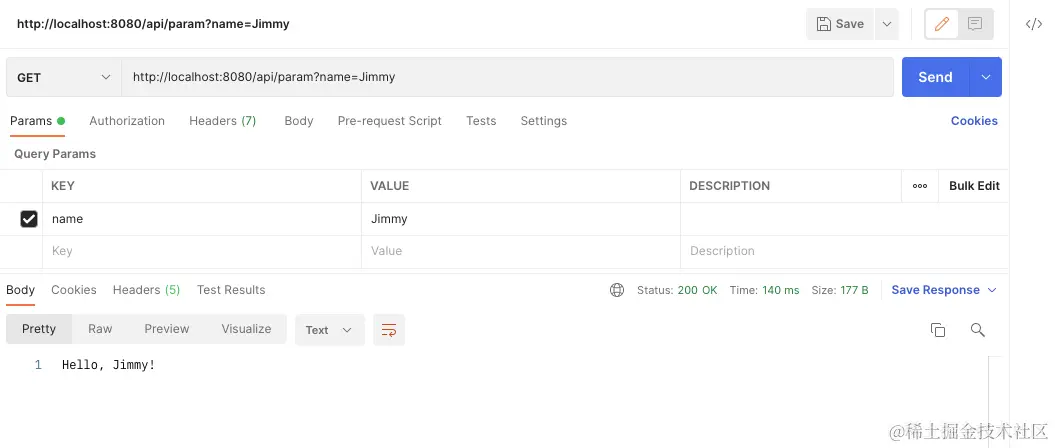Open the Text format dropdown

tap(329, 330)
